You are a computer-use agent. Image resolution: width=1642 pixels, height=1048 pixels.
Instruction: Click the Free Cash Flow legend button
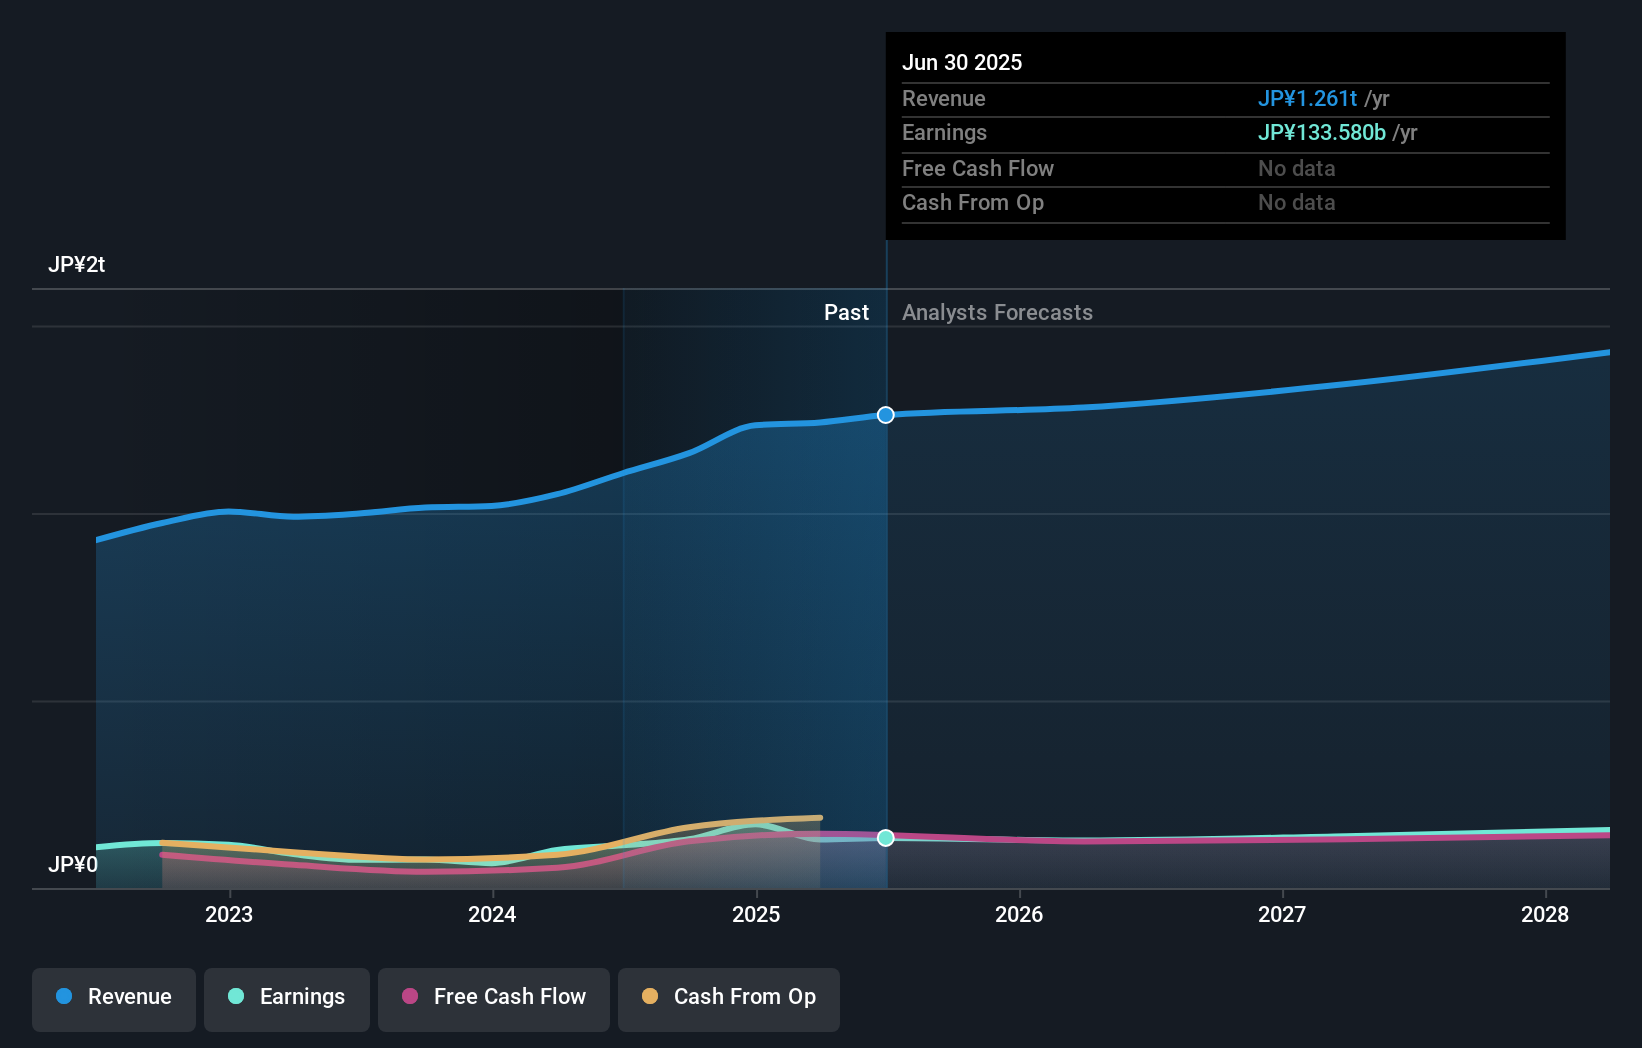tap(493, 998)
